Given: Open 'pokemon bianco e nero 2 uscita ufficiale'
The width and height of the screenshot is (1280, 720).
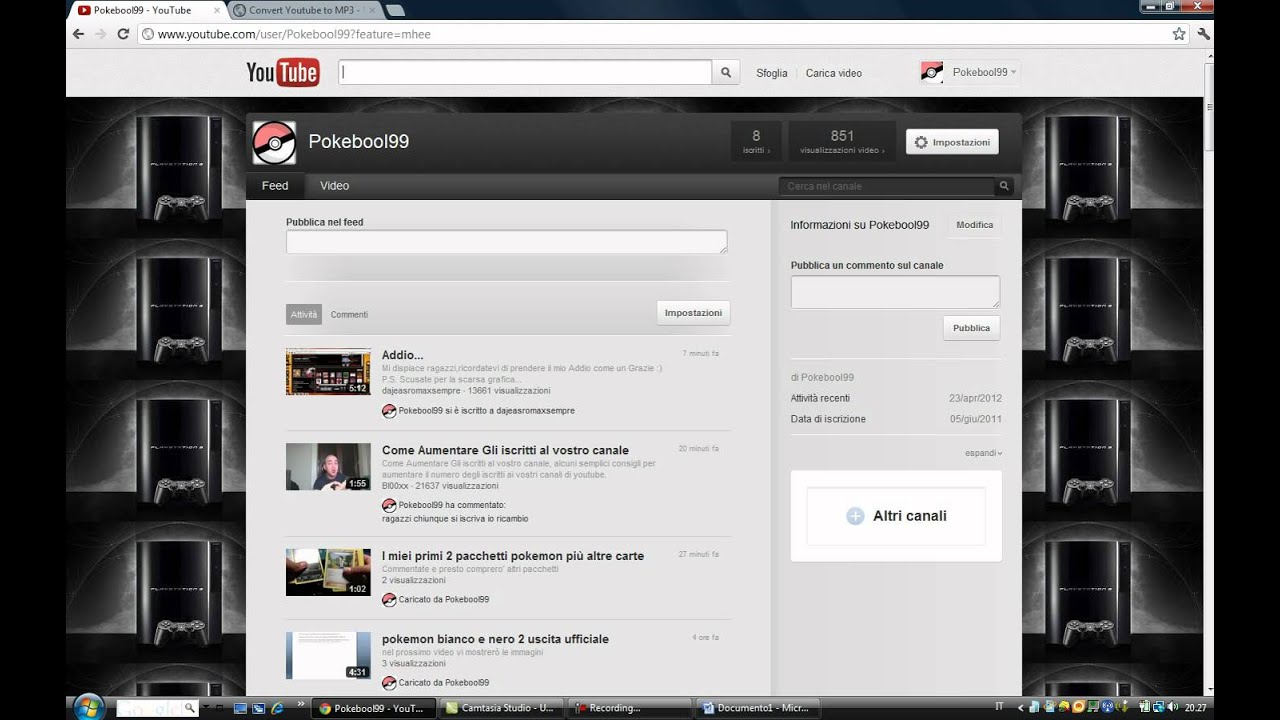Looking at the screenshot, I should click(495, 639).
